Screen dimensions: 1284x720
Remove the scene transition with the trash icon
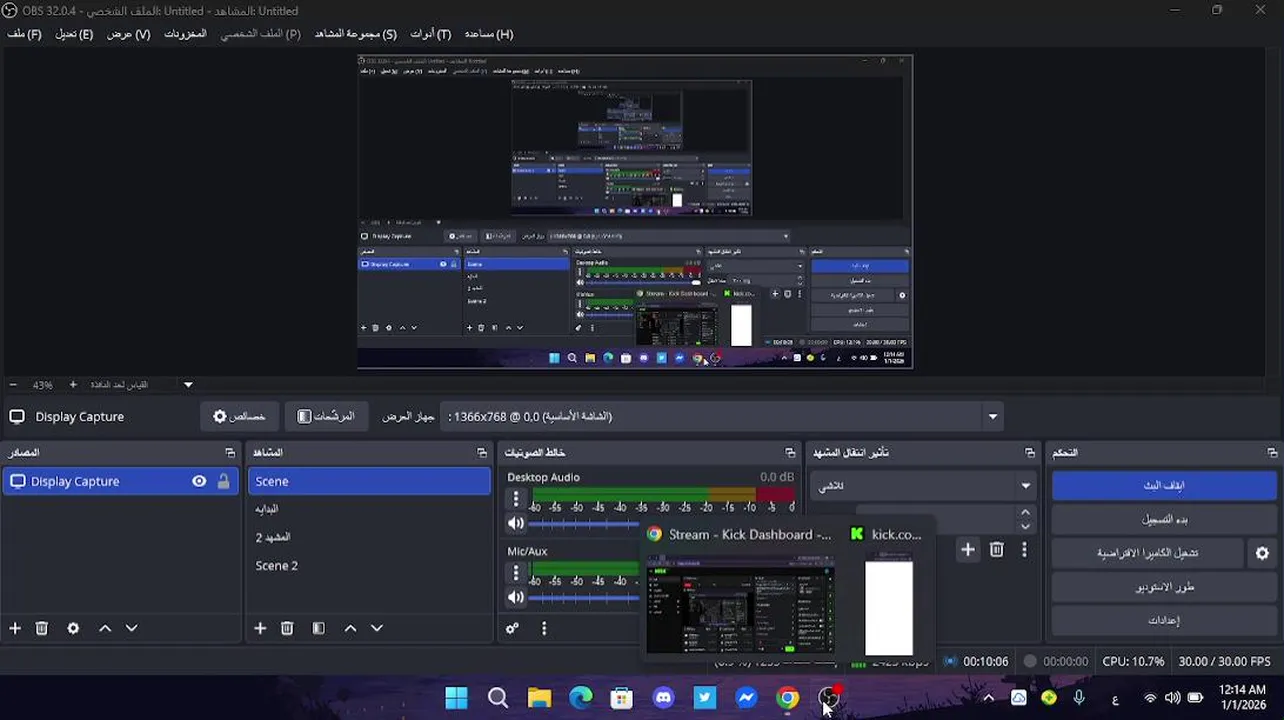click(x=996, y=549)
